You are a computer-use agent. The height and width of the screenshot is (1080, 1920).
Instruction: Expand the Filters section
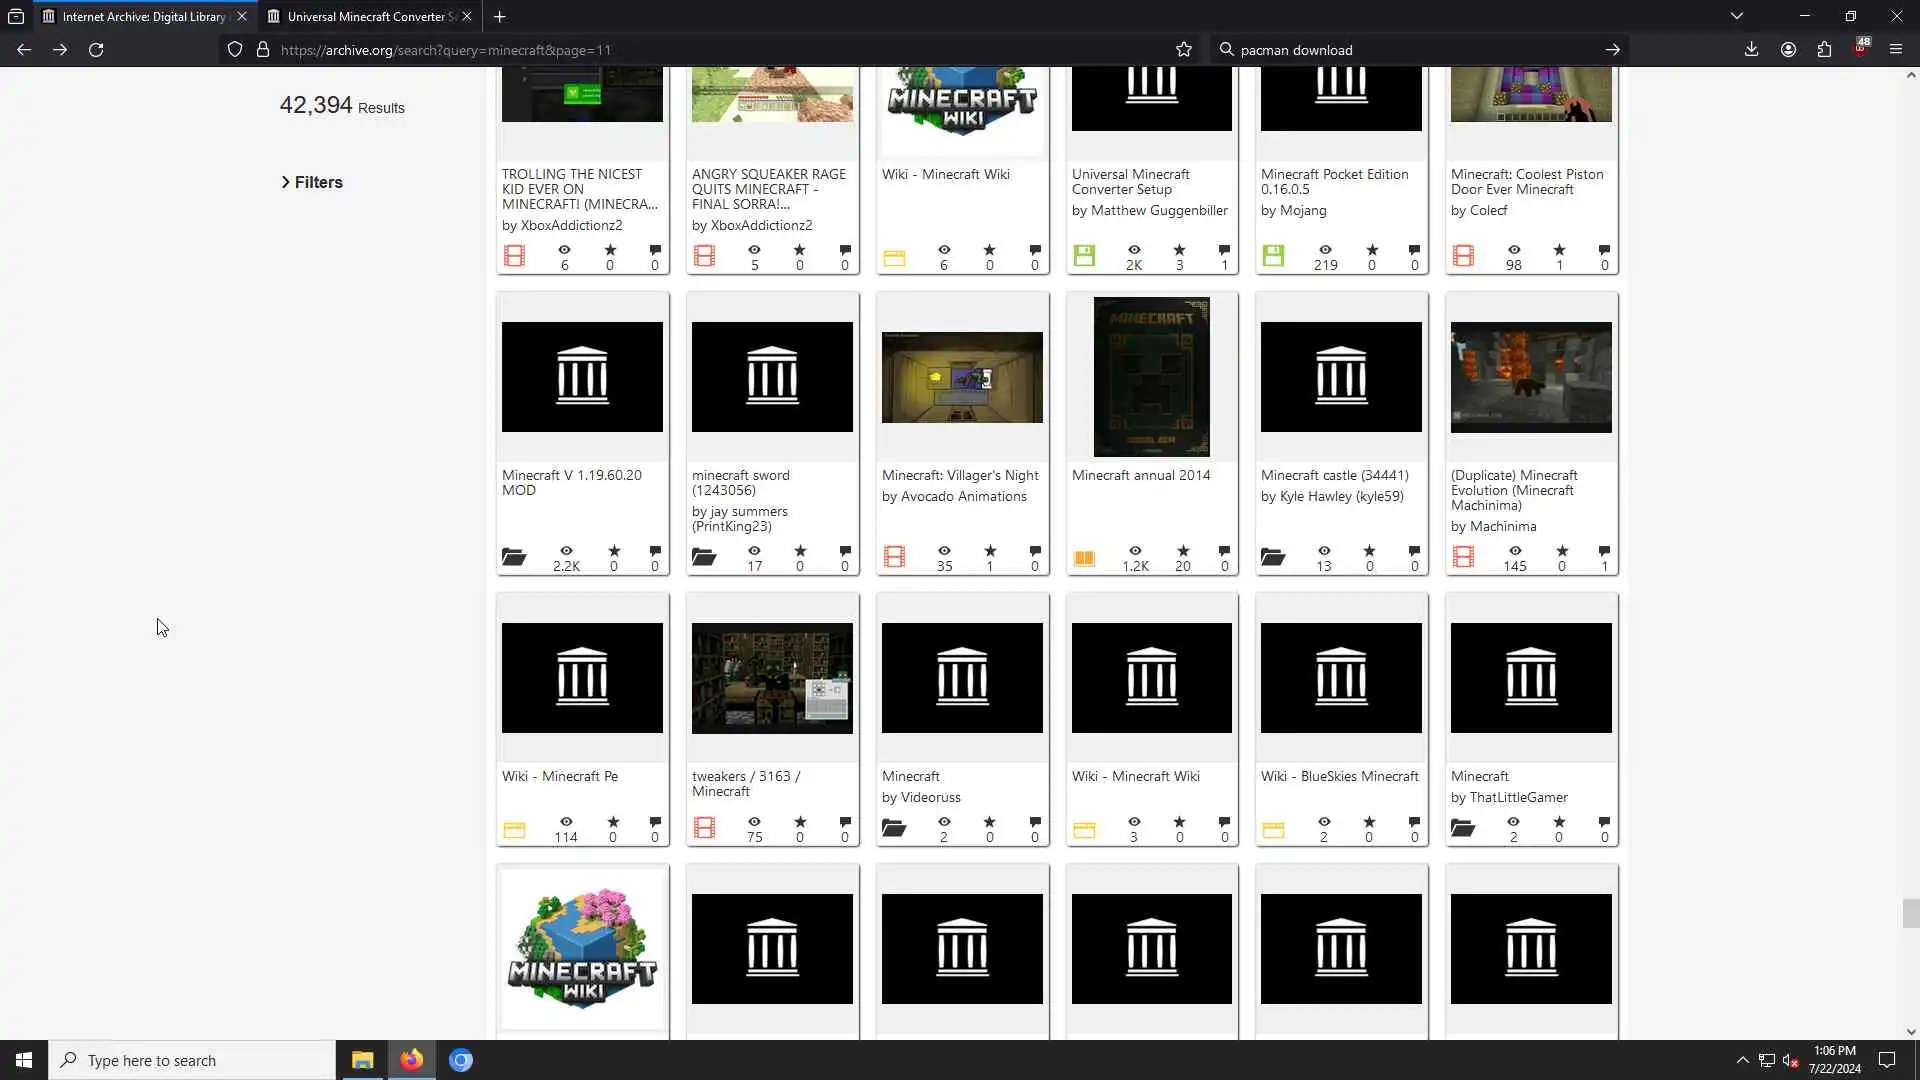(312, 182)
